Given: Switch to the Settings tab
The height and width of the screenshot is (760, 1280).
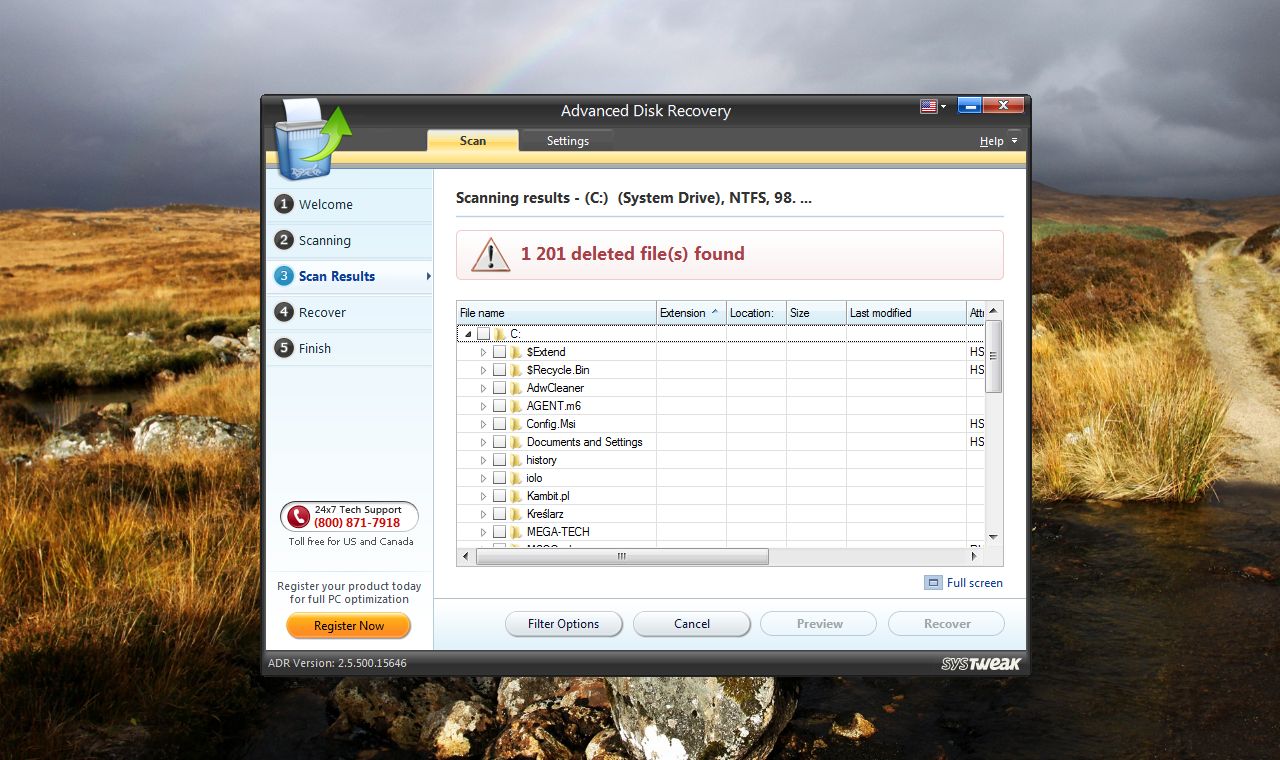Looking at the screenshot, I should point(567,141).
